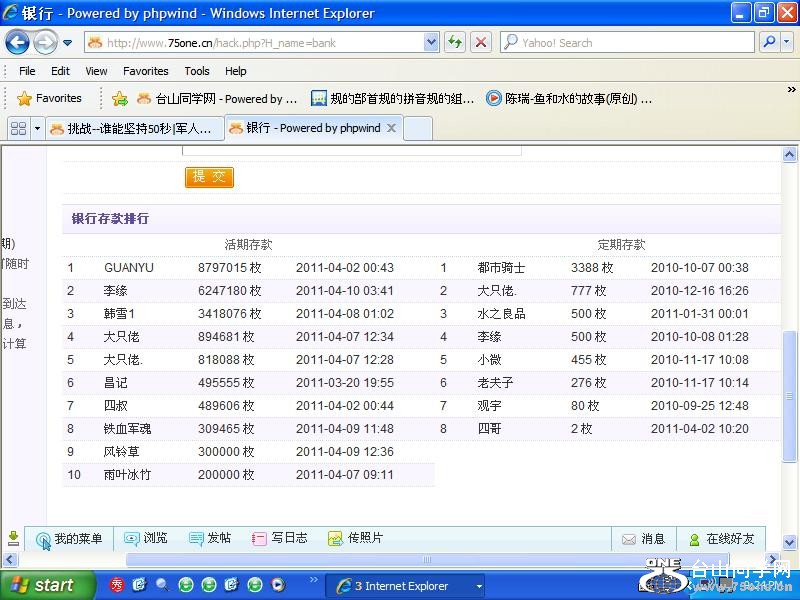Screen dimensions: 800x600
Task: Click the magnifier search button
Action: click(769, 42)
